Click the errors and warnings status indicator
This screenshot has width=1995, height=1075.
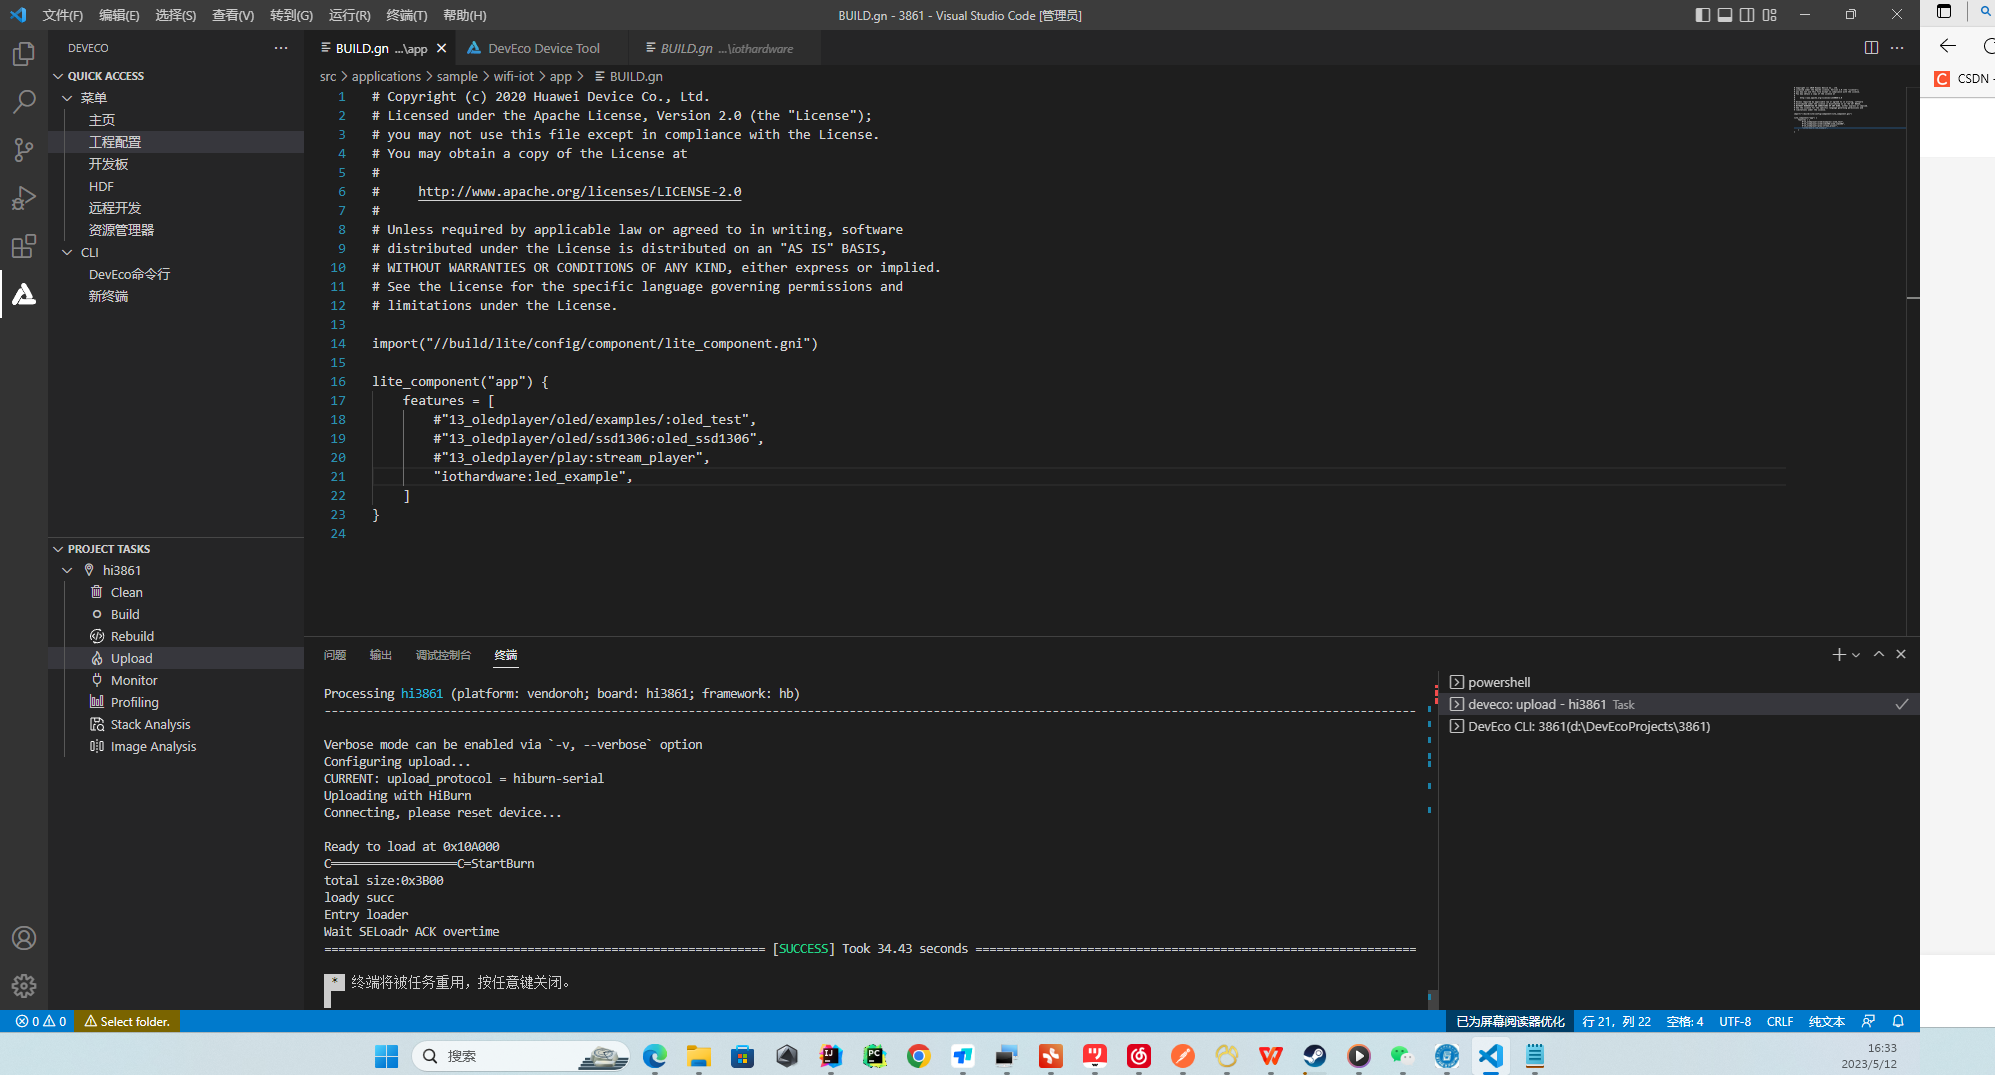pos(41,1021)
